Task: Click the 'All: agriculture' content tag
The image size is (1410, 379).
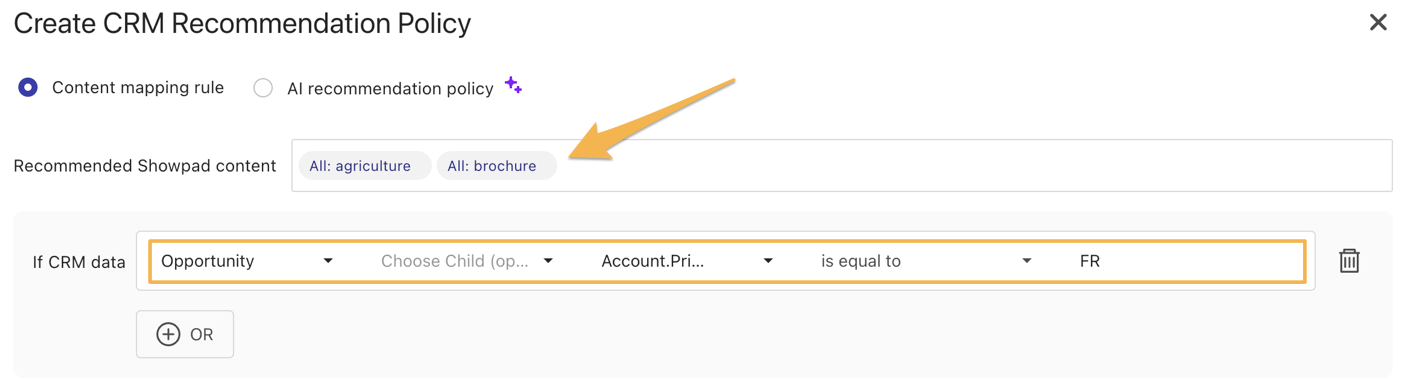Action: [364, 166]
